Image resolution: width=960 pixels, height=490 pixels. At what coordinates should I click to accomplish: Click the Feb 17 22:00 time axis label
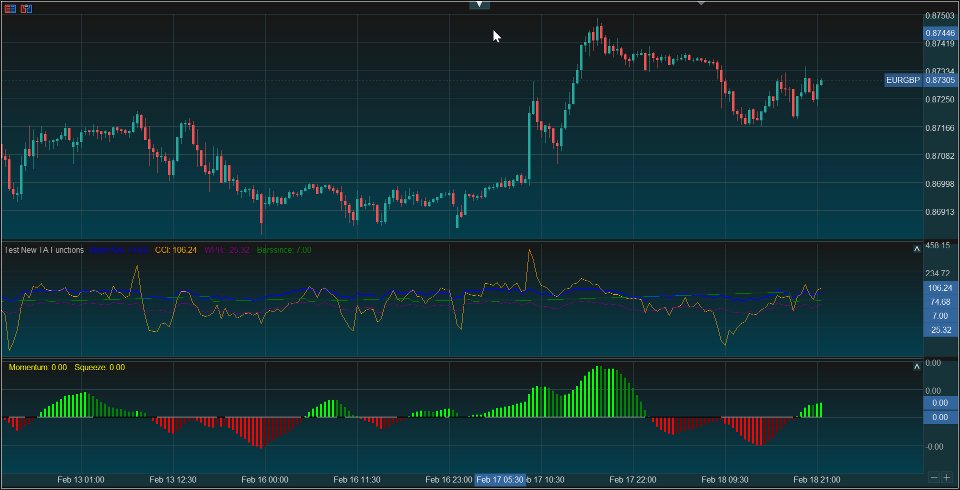click(x=633, y=480)
